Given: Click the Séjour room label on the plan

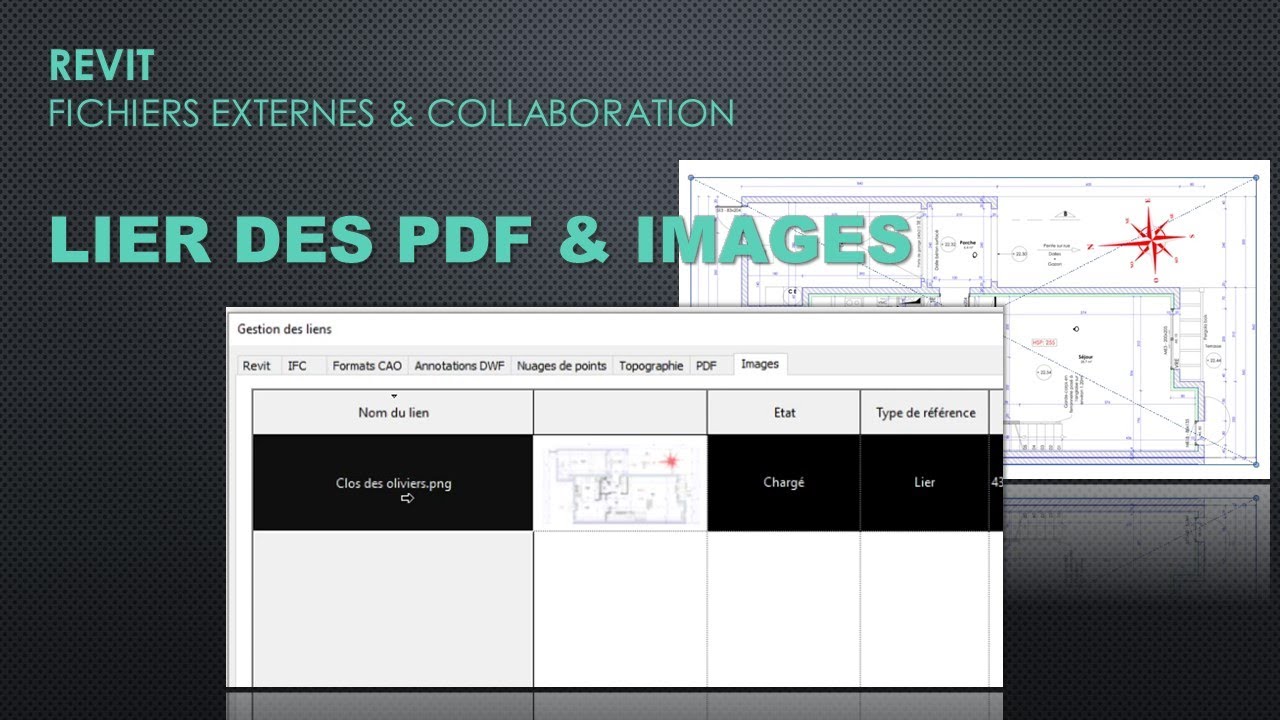Looking at the screenshot, I should pyautogui.click(x=1085, y=357).
